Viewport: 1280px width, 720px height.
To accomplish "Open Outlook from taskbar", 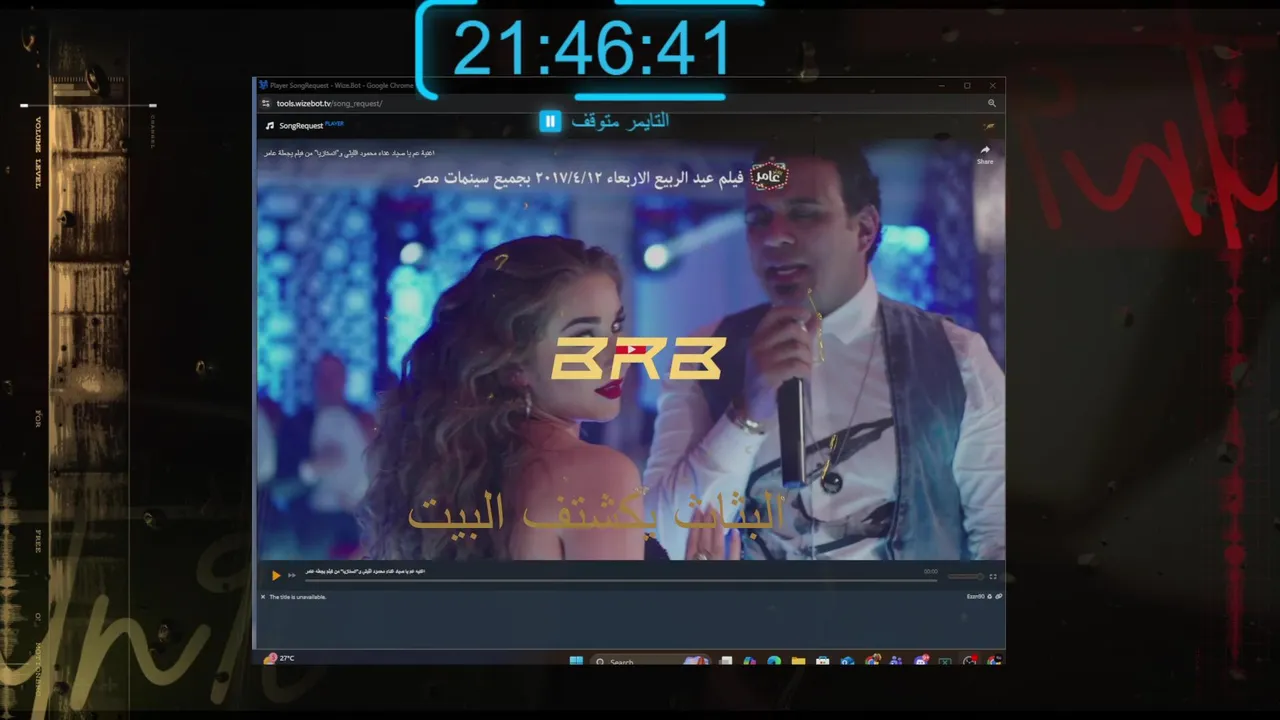I will (847, 661).
